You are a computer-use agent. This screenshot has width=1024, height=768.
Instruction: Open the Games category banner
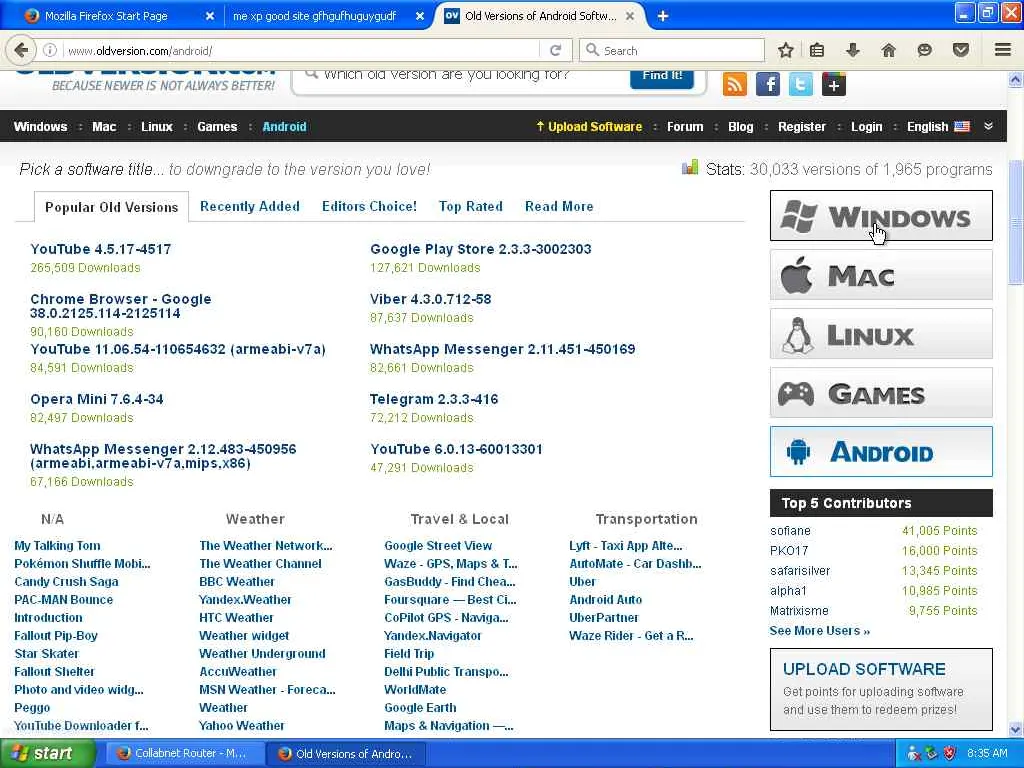pyautogui.click(x=881, y=393)
